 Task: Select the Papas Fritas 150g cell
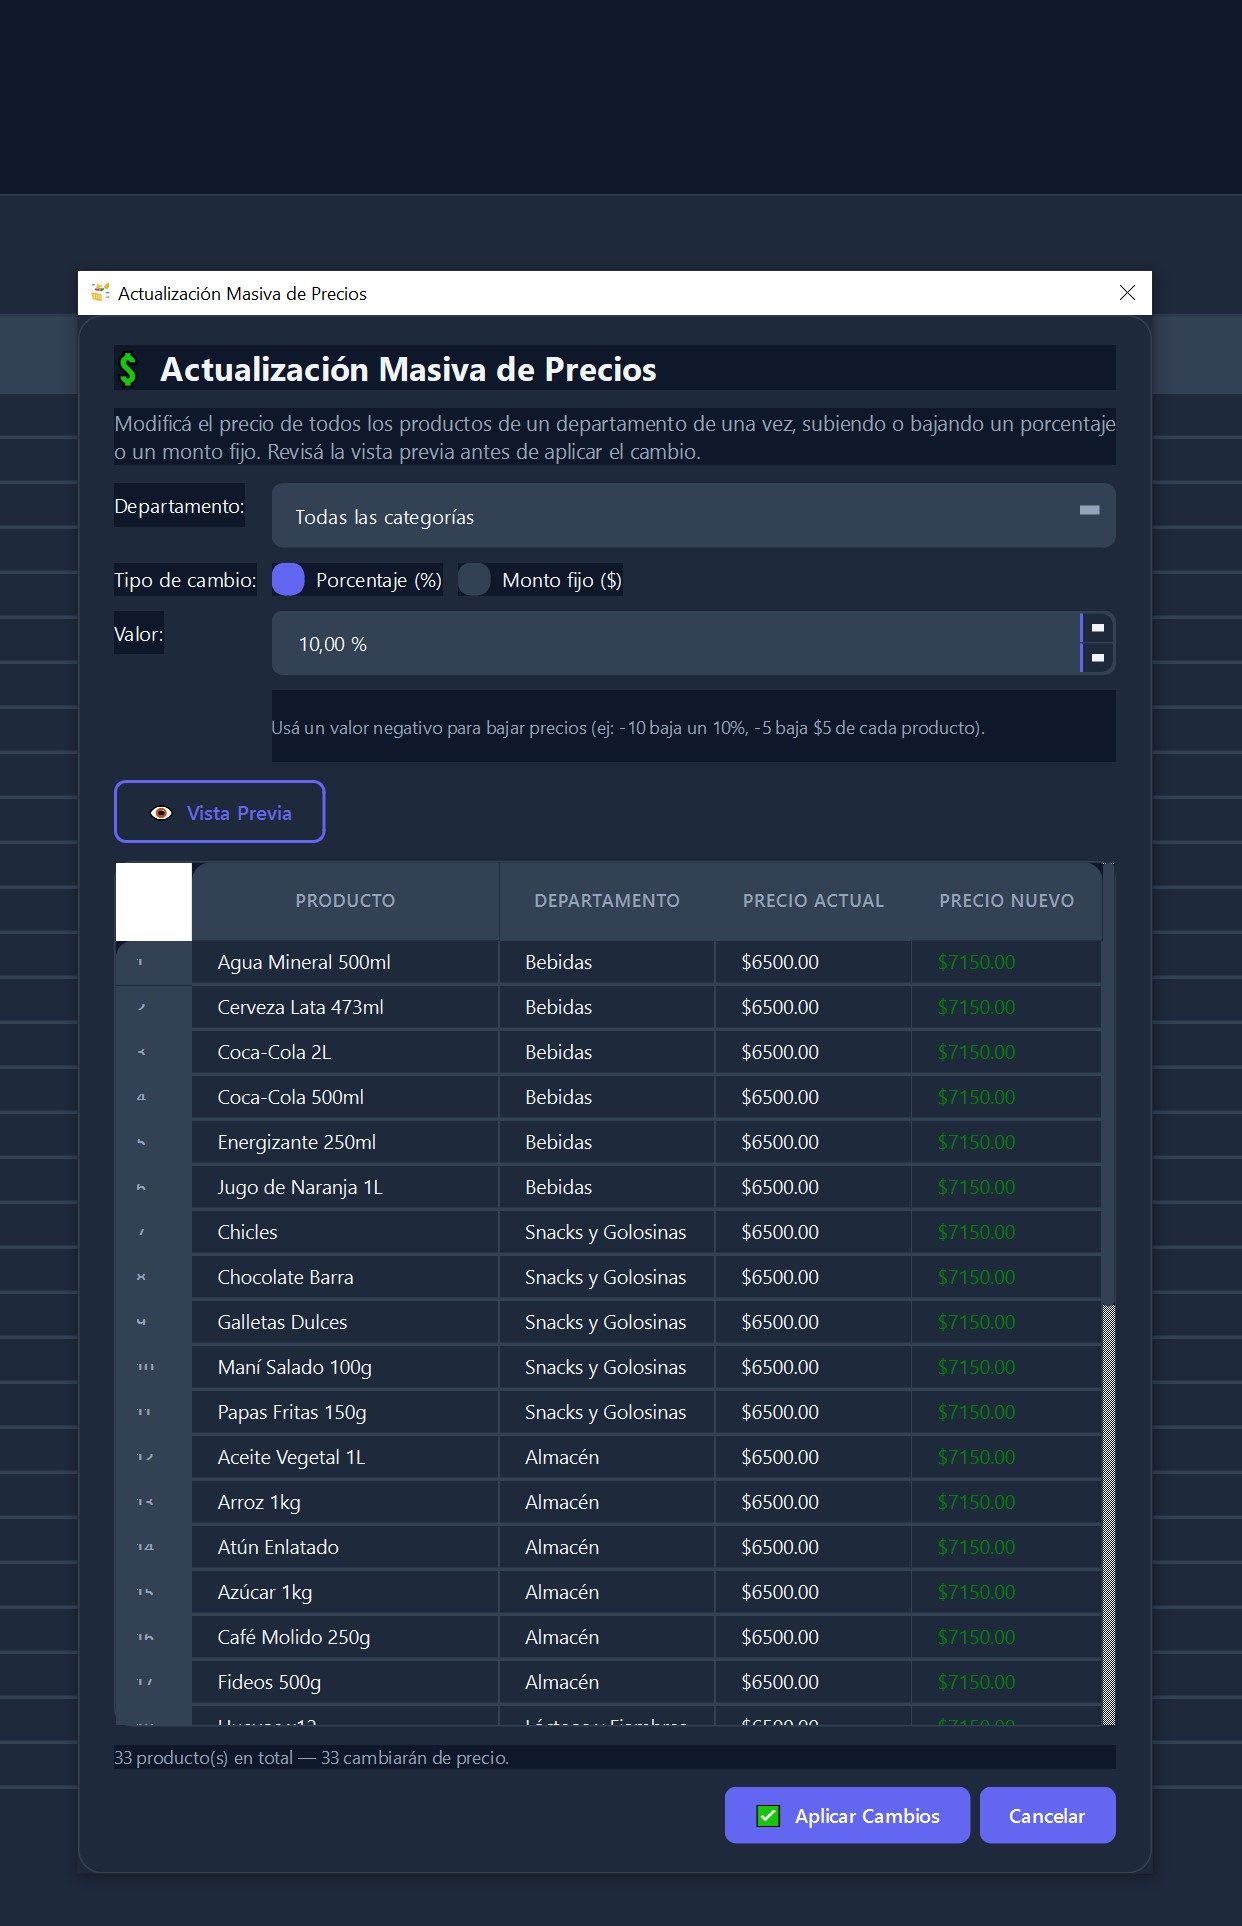click(x=345, y=1412)
